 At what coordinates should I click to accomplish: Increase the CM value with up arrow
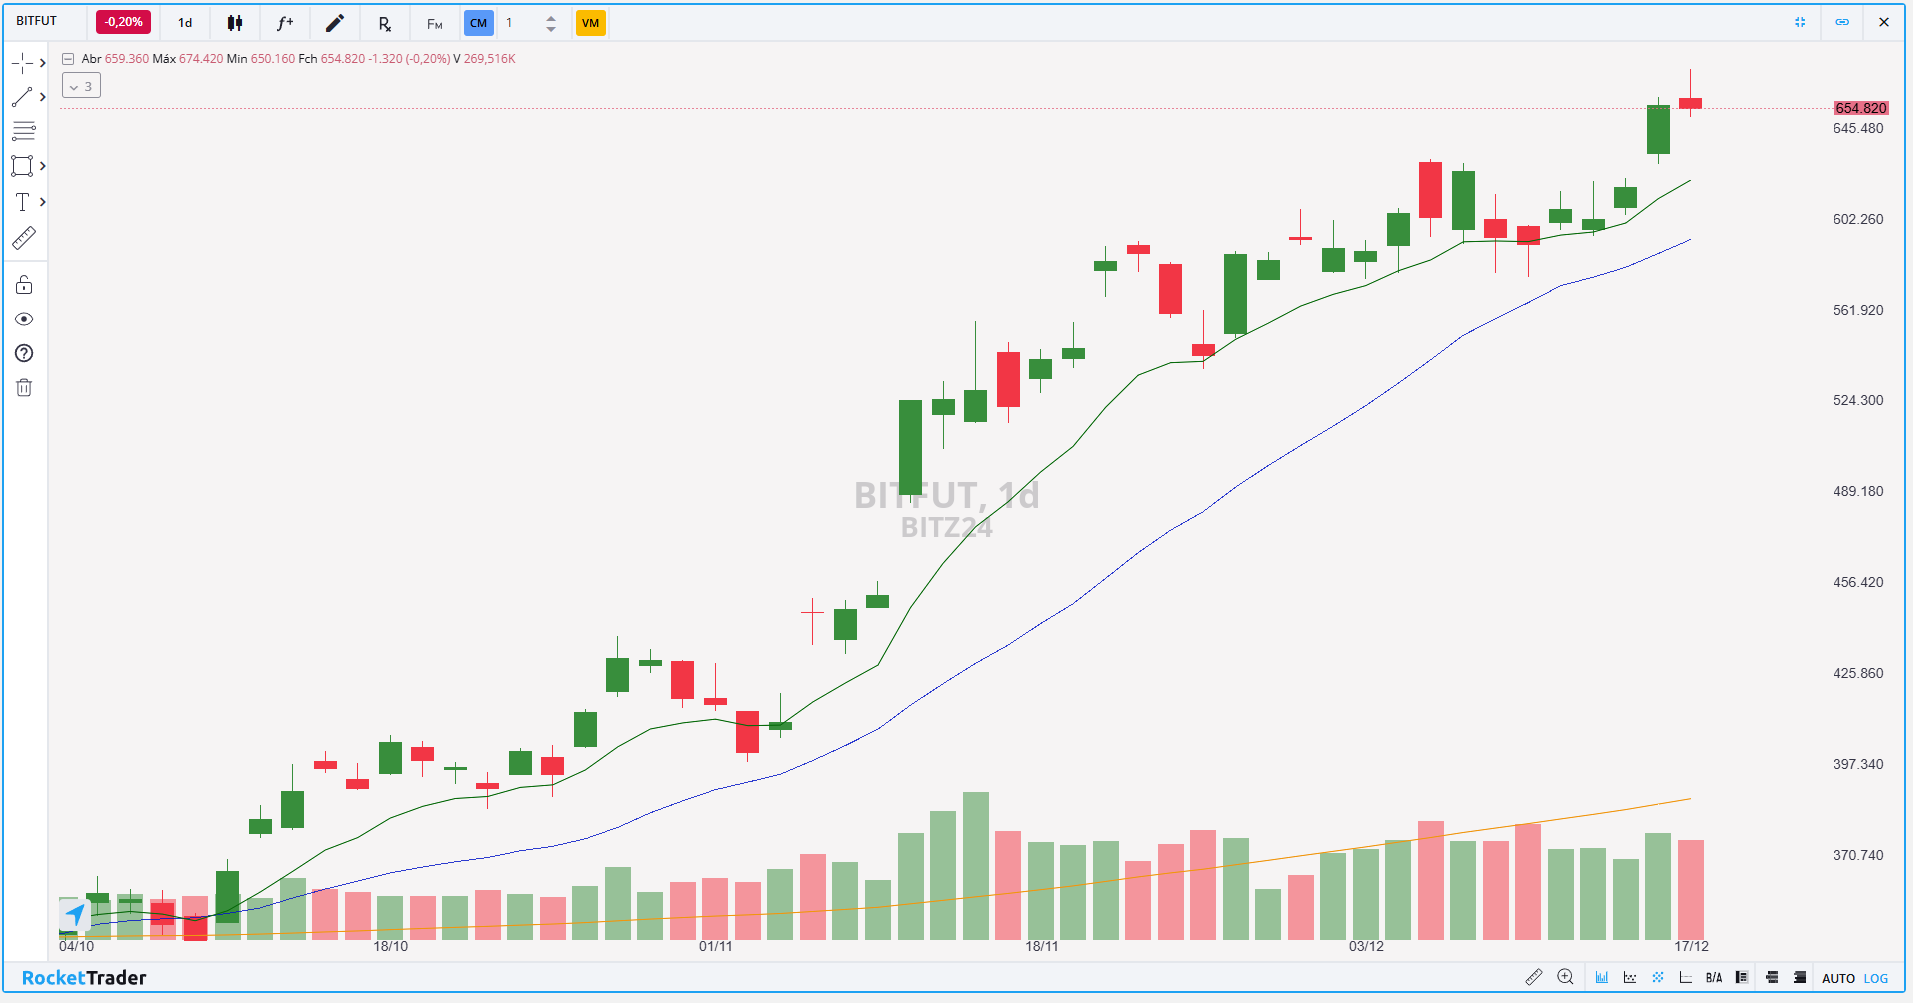[551, 17]
